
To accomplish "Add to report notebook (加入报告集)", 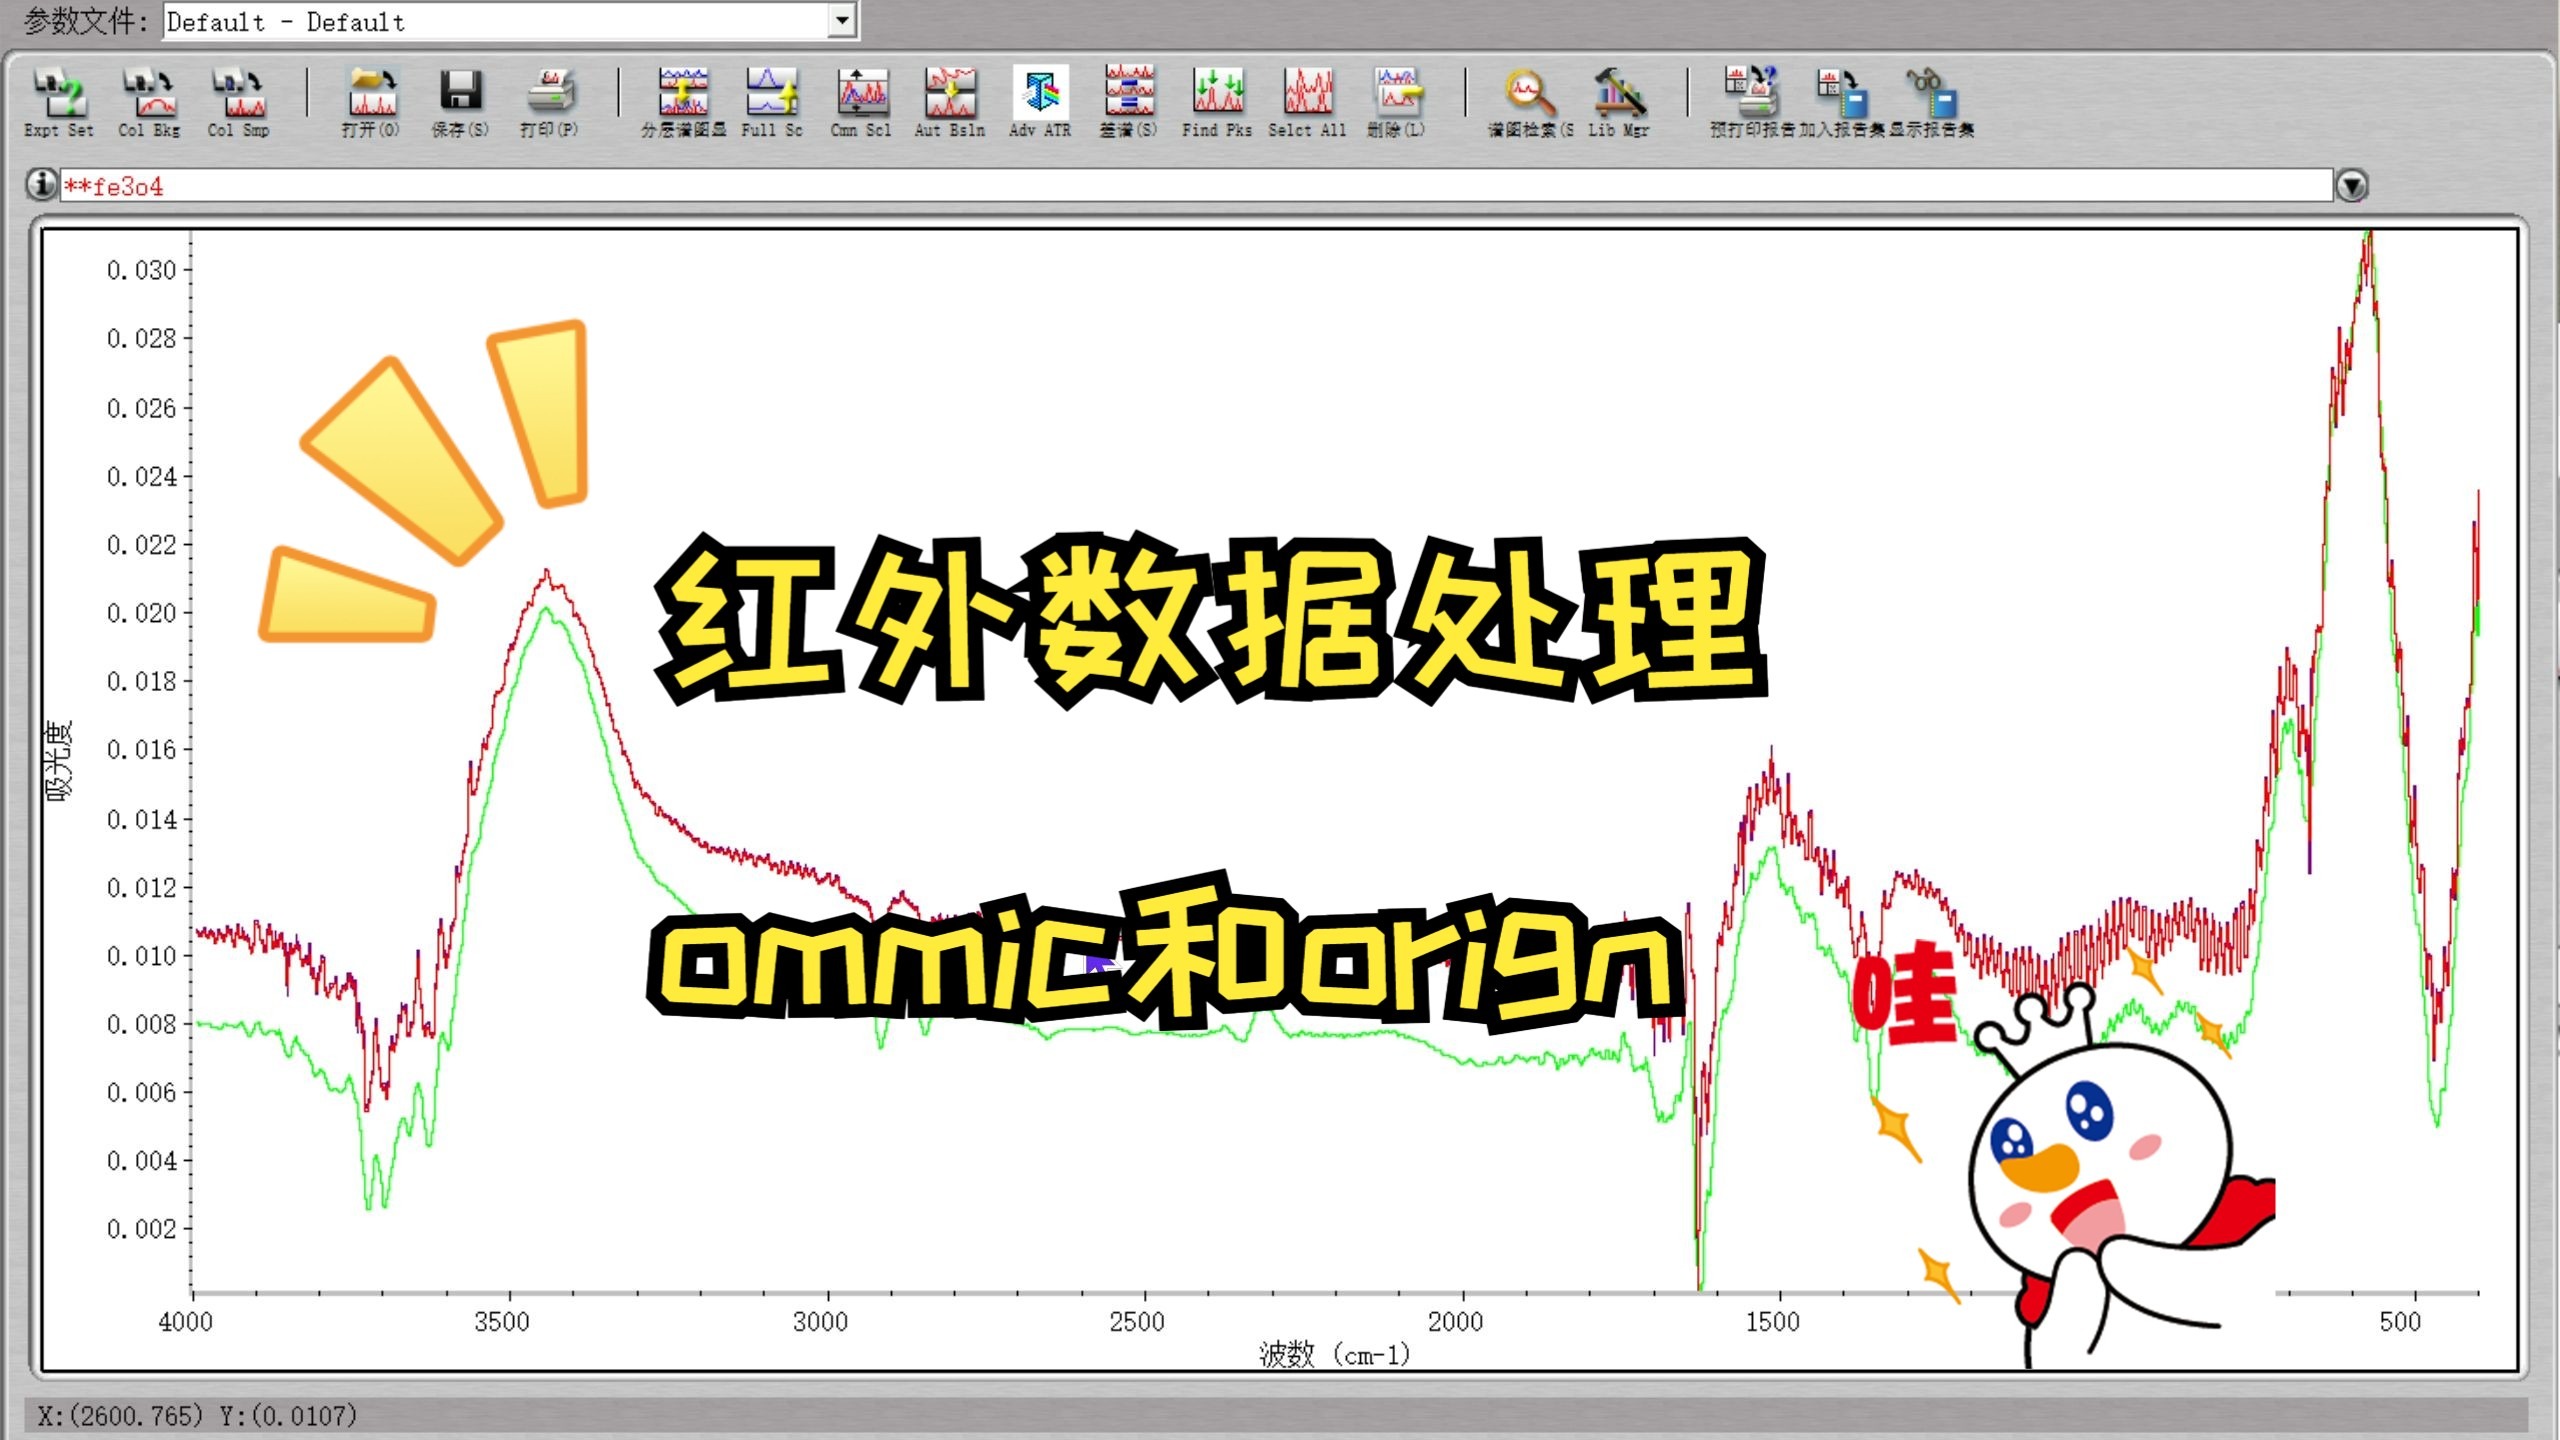I will [x=1842, y=101].
